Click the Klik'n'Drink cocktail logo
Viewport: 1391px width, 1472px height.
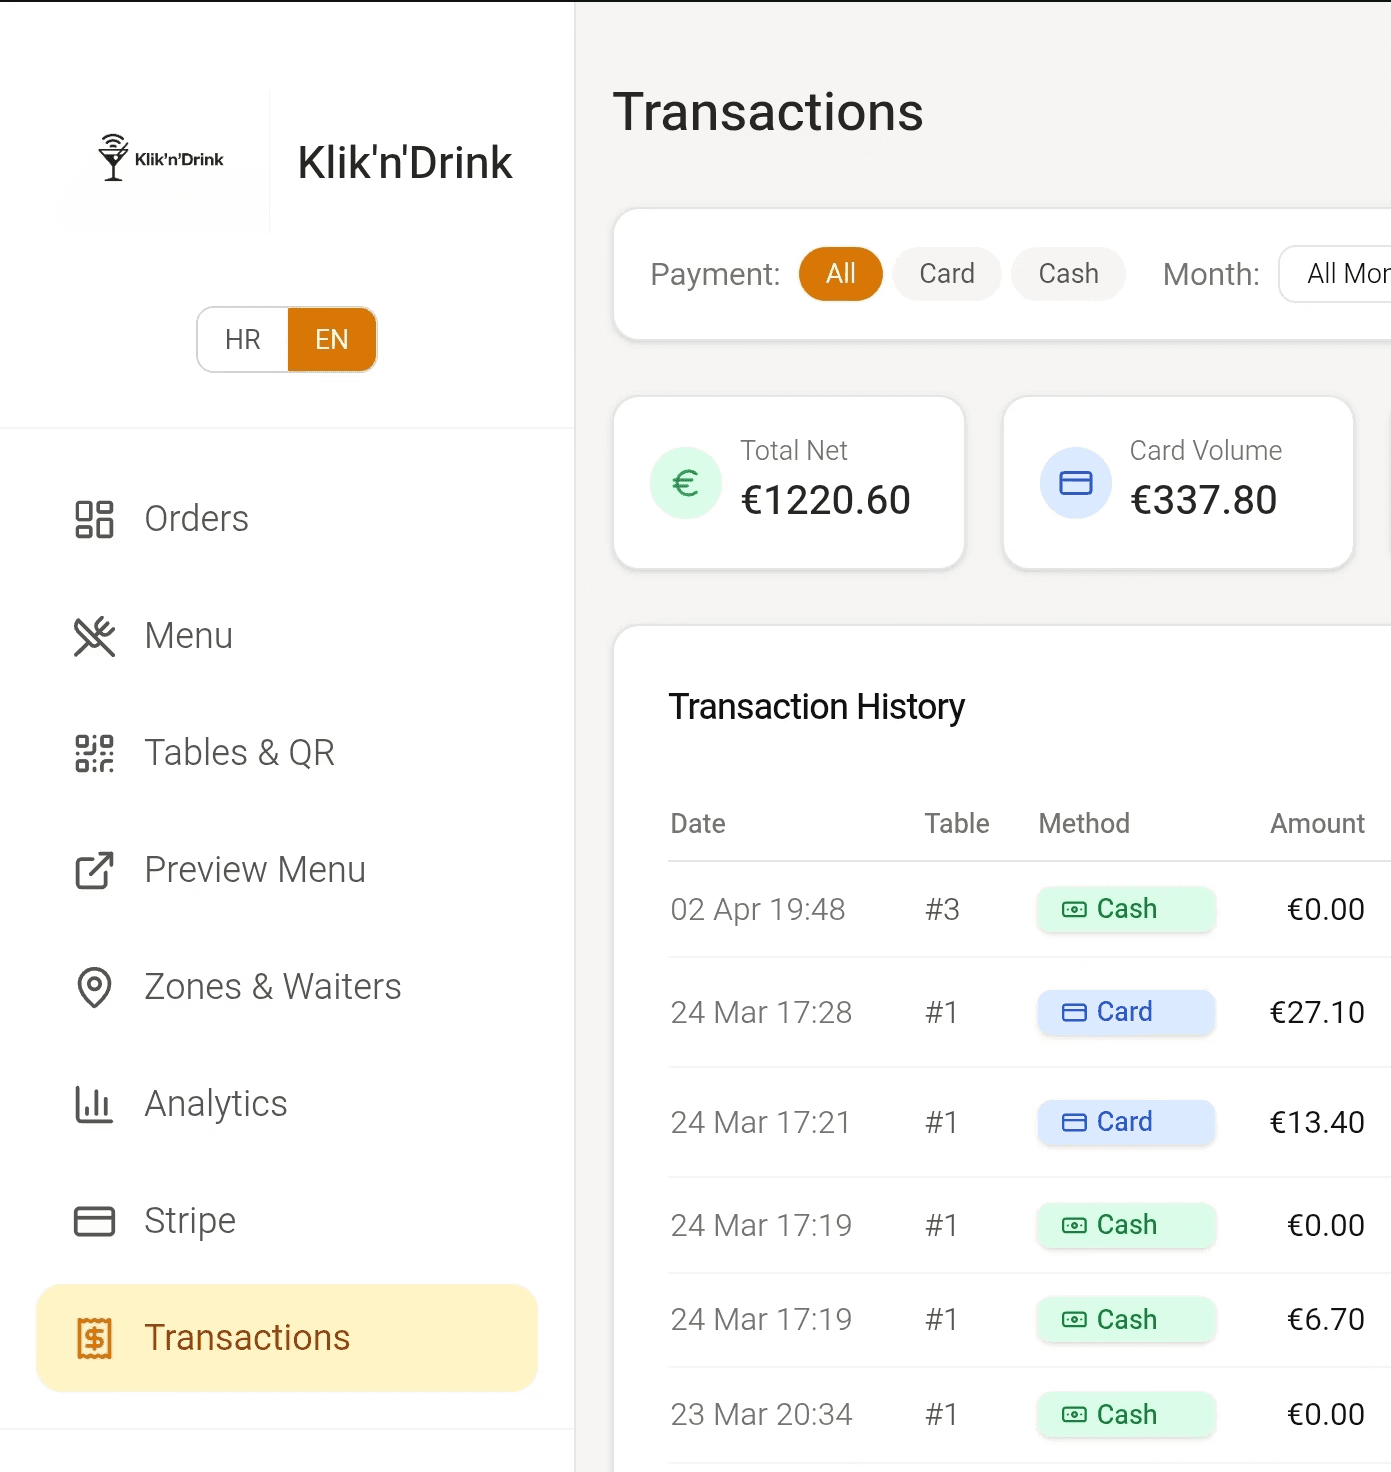[161, 158]
